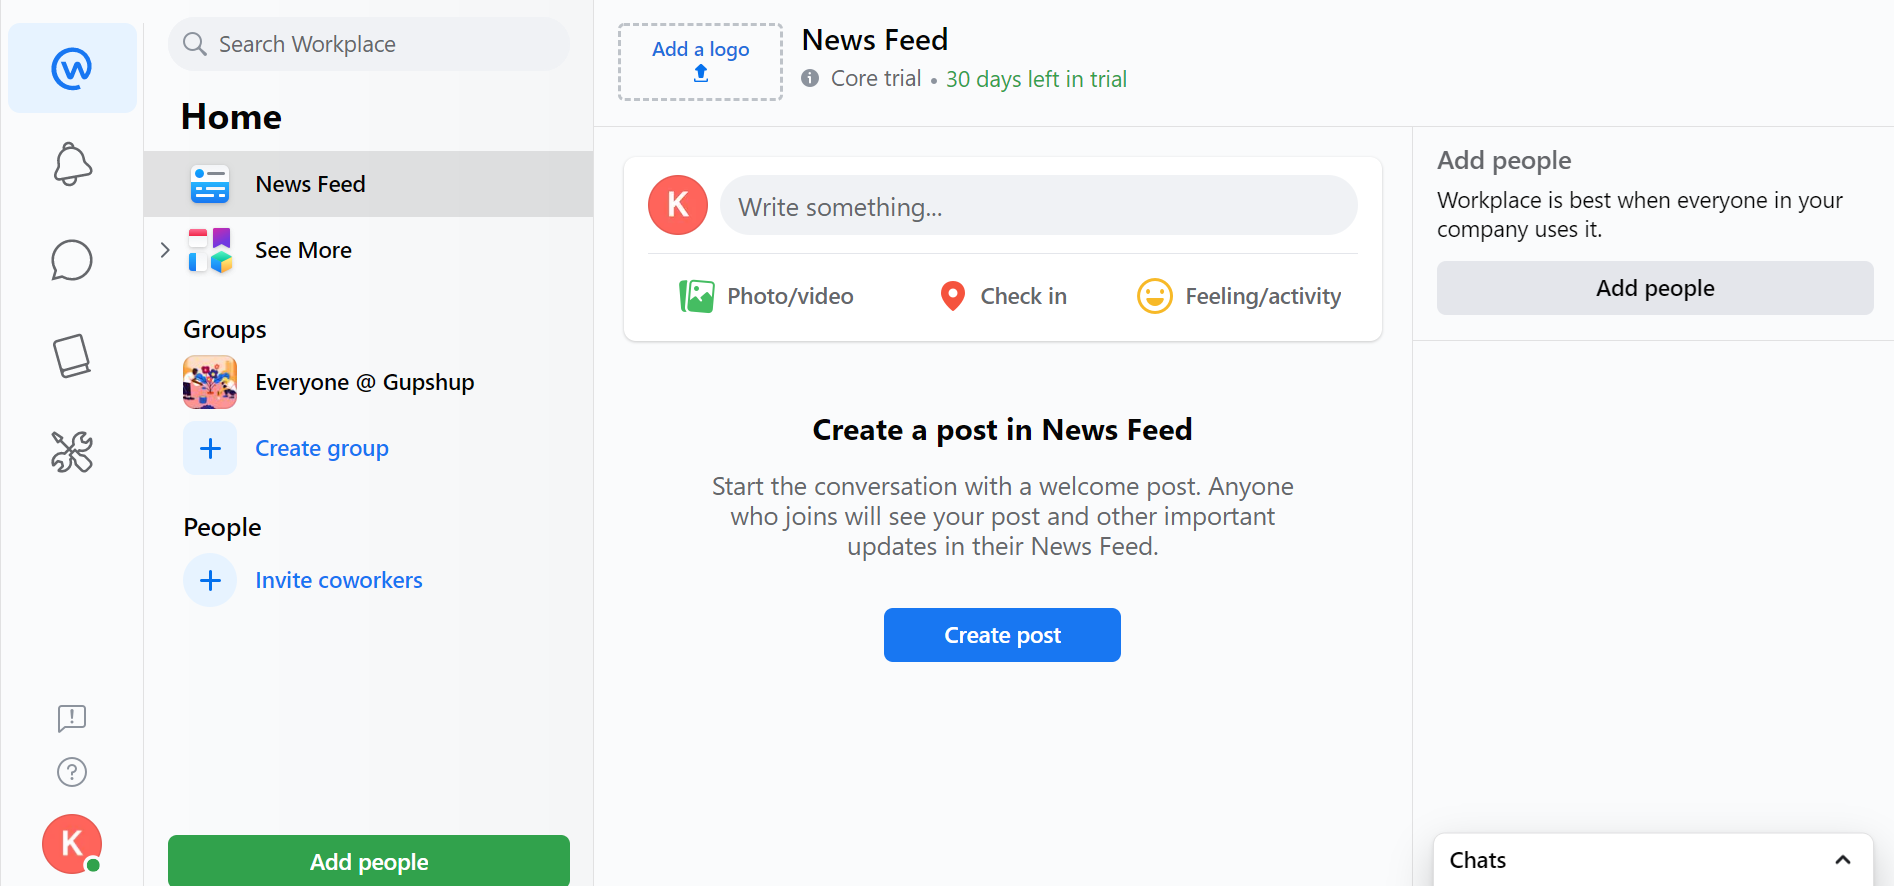
Task: Click Invite coworkers link
Action: coord(338,580)
